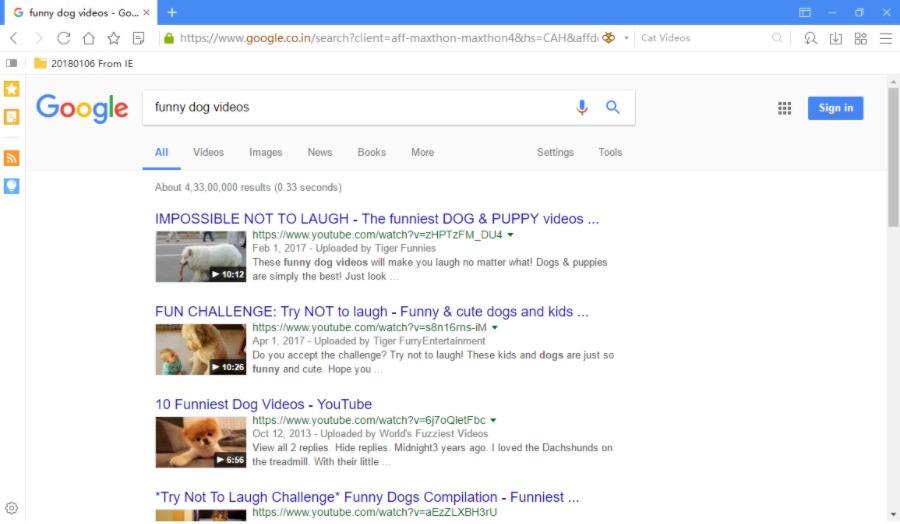Switch to the Videos tab
This screenshot has height=524, width=900.
pyautogui.click(x=208, y=152)
